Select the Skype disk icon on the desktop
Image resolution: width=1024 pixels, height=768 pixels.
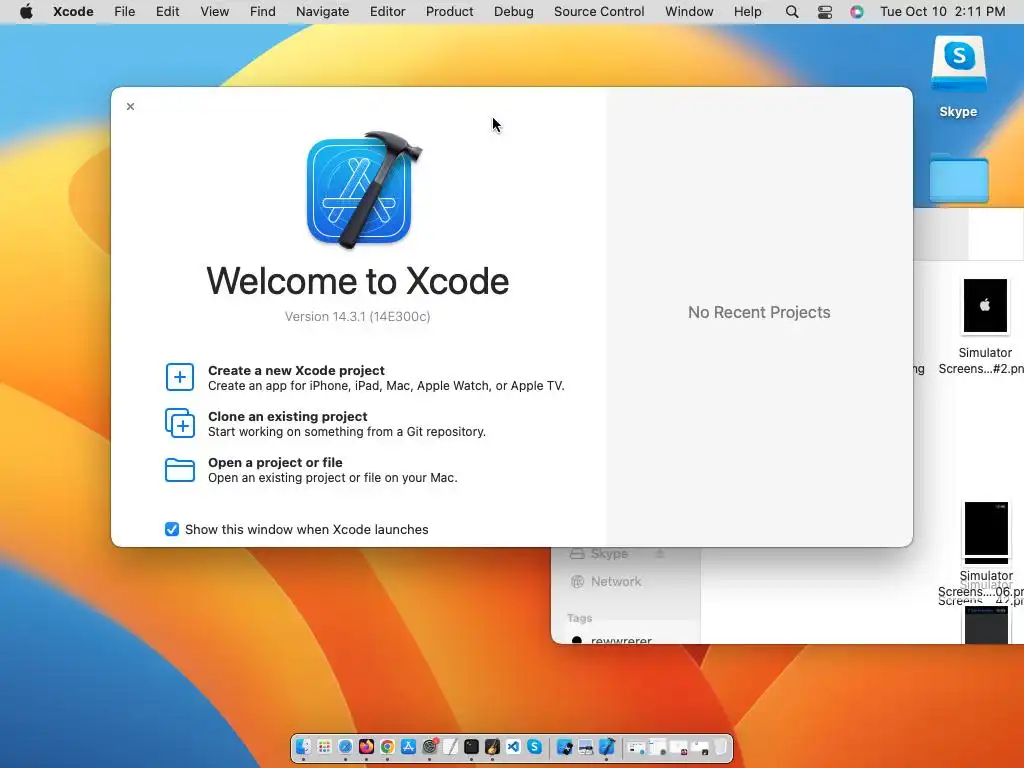[x=959, y=65]
